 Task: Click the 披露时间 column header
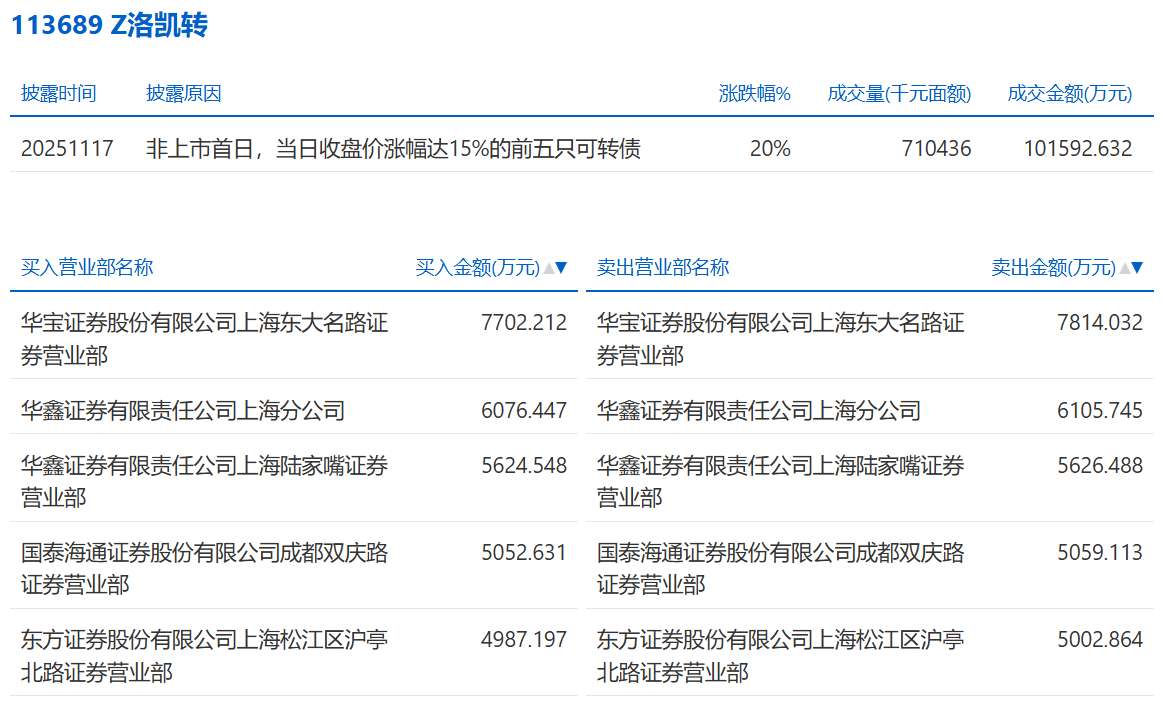pyautogui.click(x=59, y=94)
